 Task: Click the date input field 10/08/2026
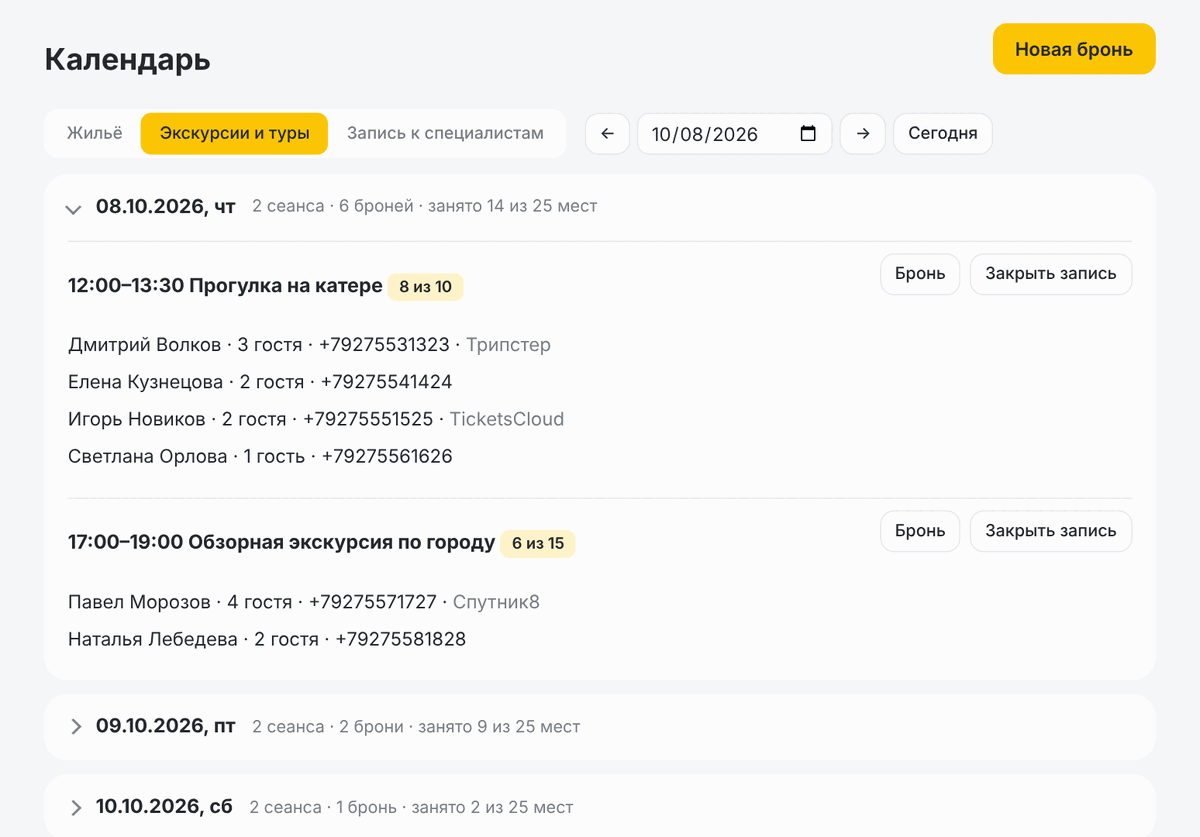pos(734,134)
